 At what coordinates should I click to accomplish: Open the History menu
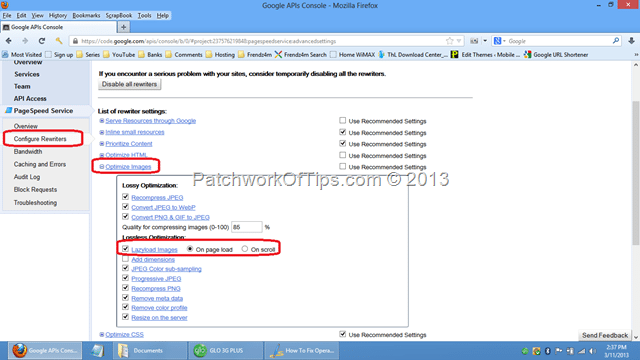click(58, 16)
